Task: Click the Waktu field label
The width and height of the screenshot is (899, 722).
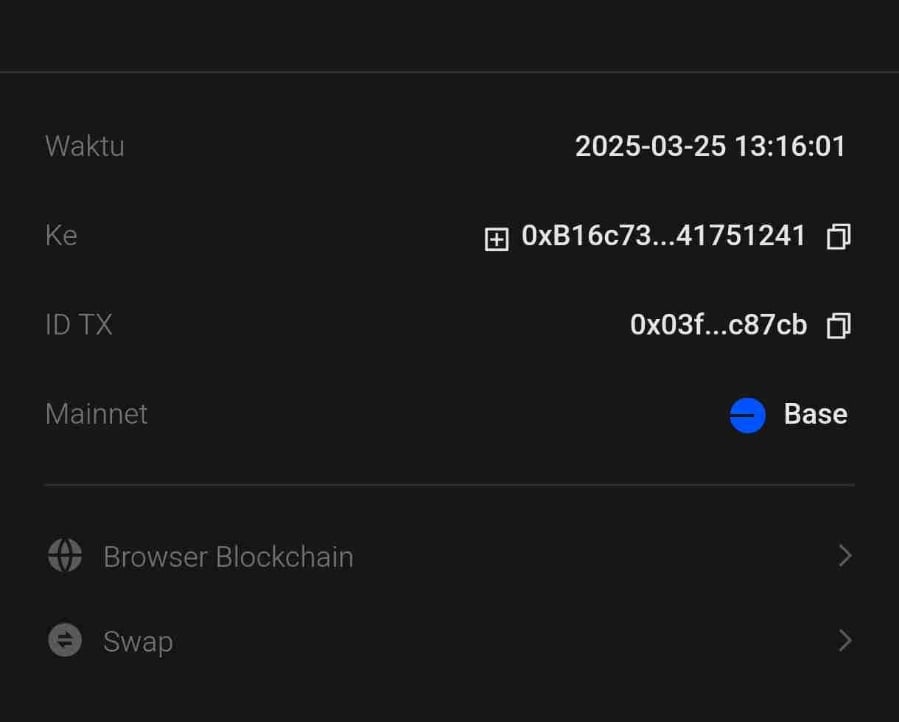Action: click(x=85, y=146)
